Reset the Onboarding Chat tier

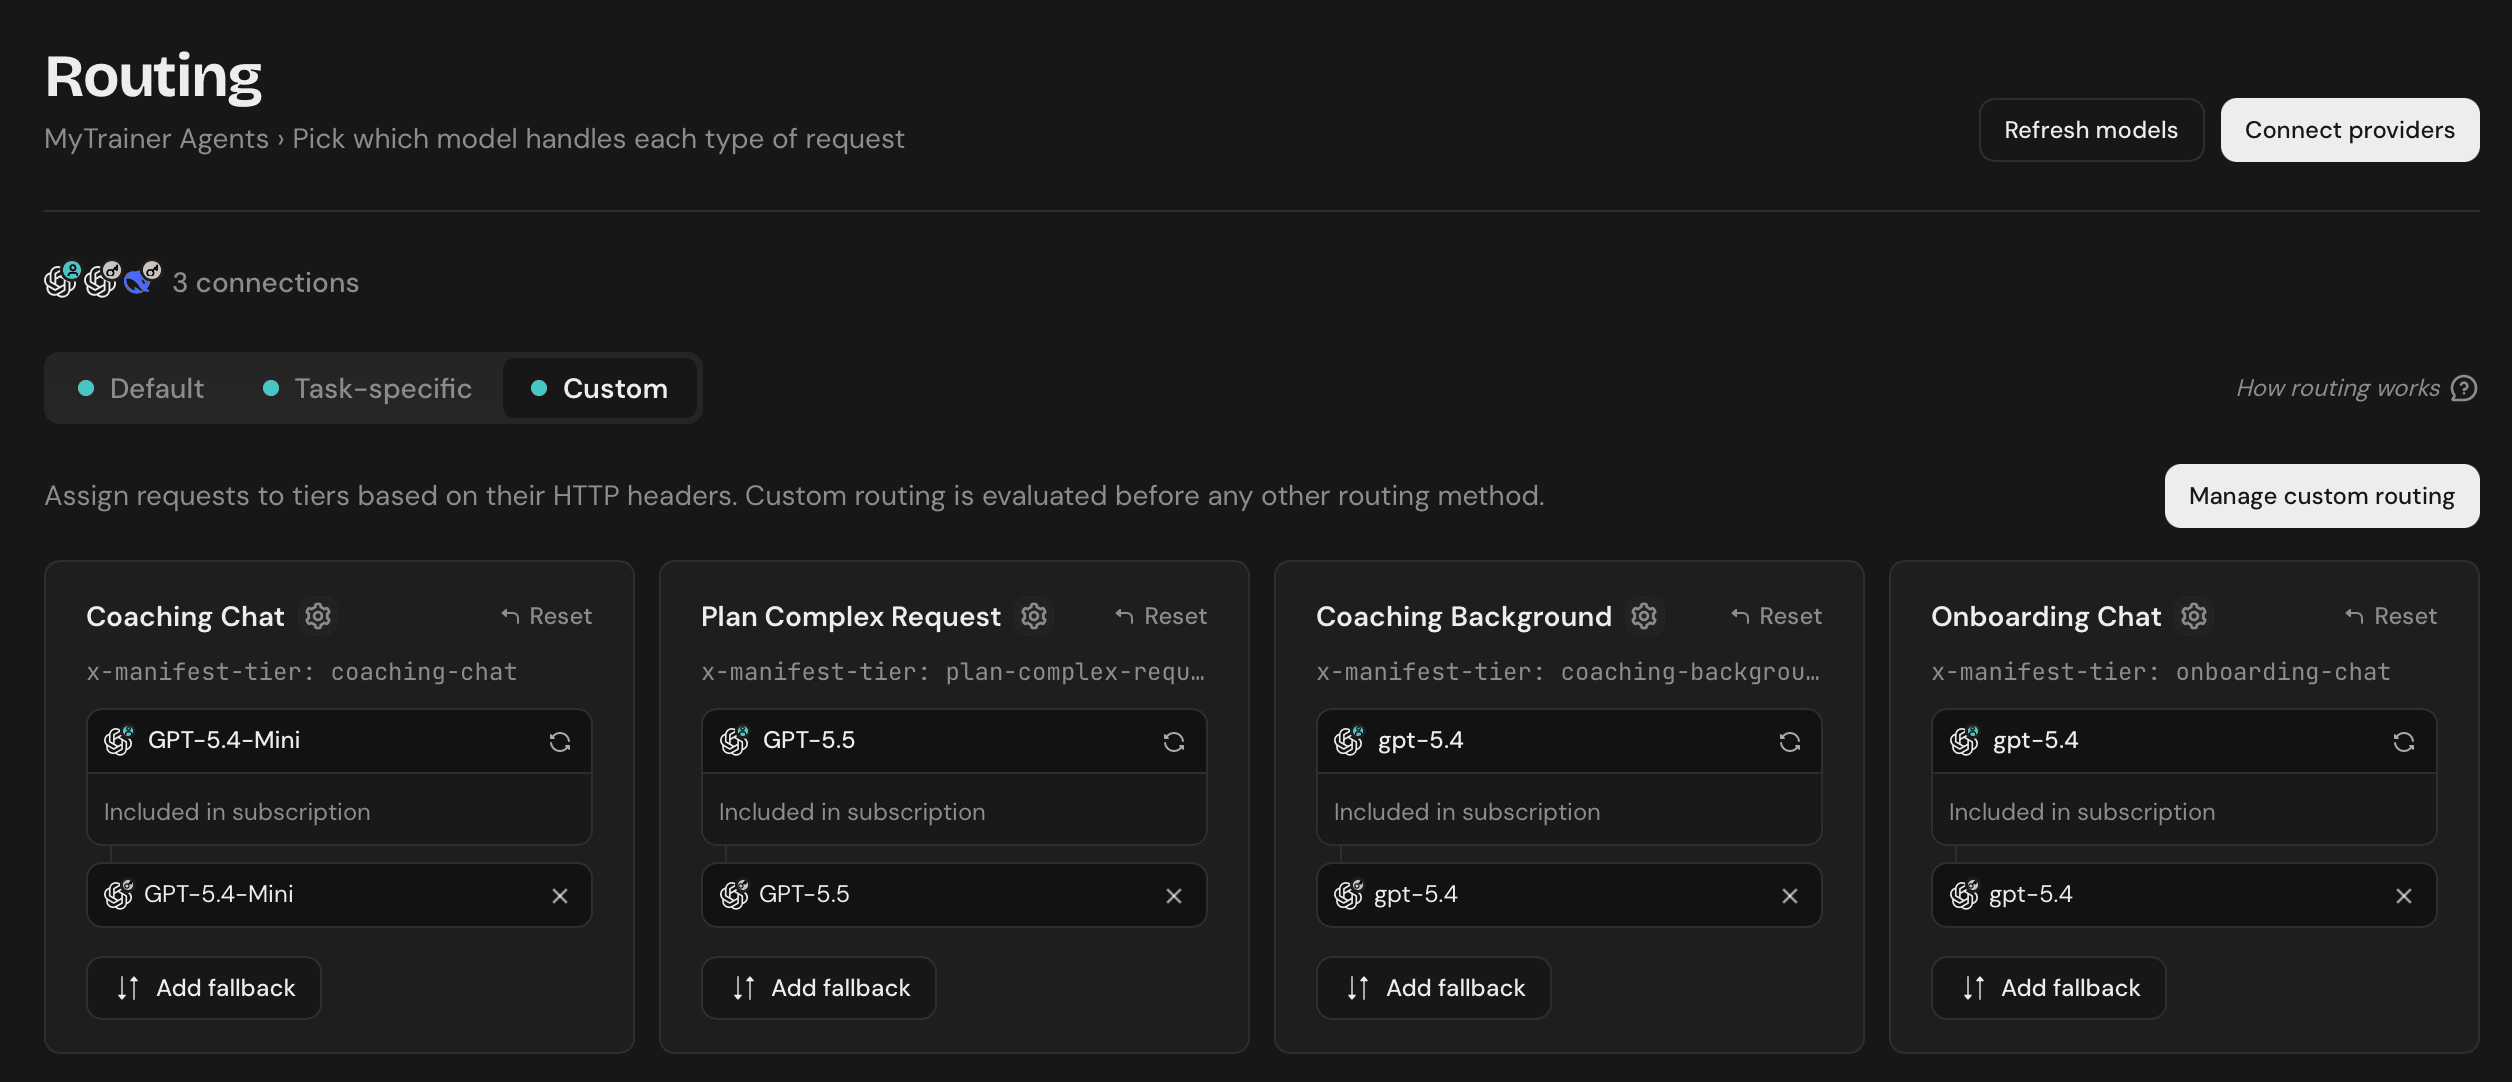(x=2391, y=616)
